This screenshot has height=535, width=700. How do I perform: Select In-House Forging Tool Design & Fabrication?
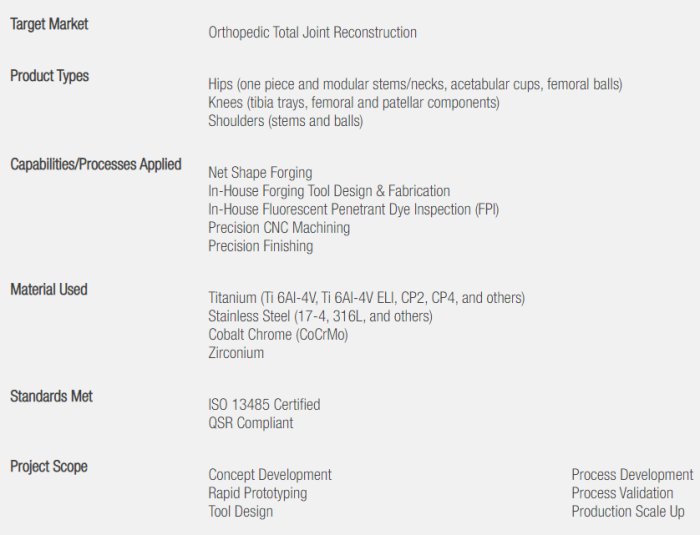[x=329, y=191]
